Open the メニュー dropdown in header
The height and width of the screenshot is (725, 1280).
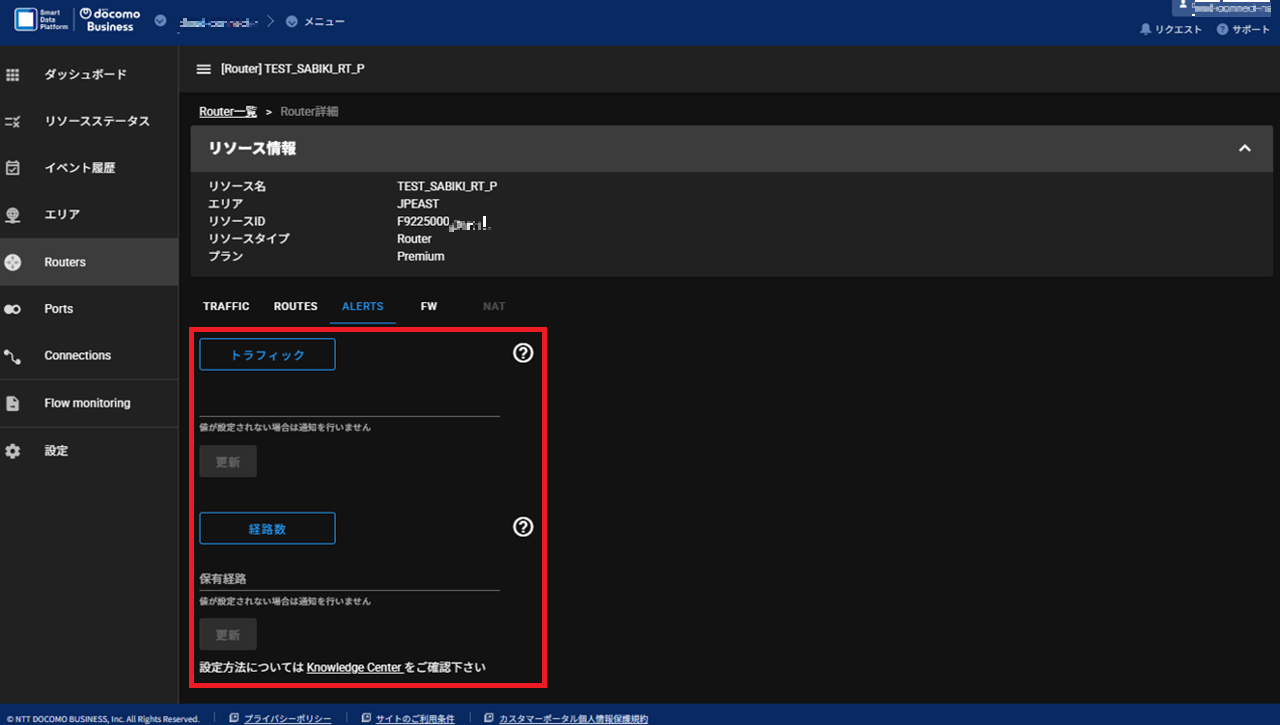(x=291, y=21)
